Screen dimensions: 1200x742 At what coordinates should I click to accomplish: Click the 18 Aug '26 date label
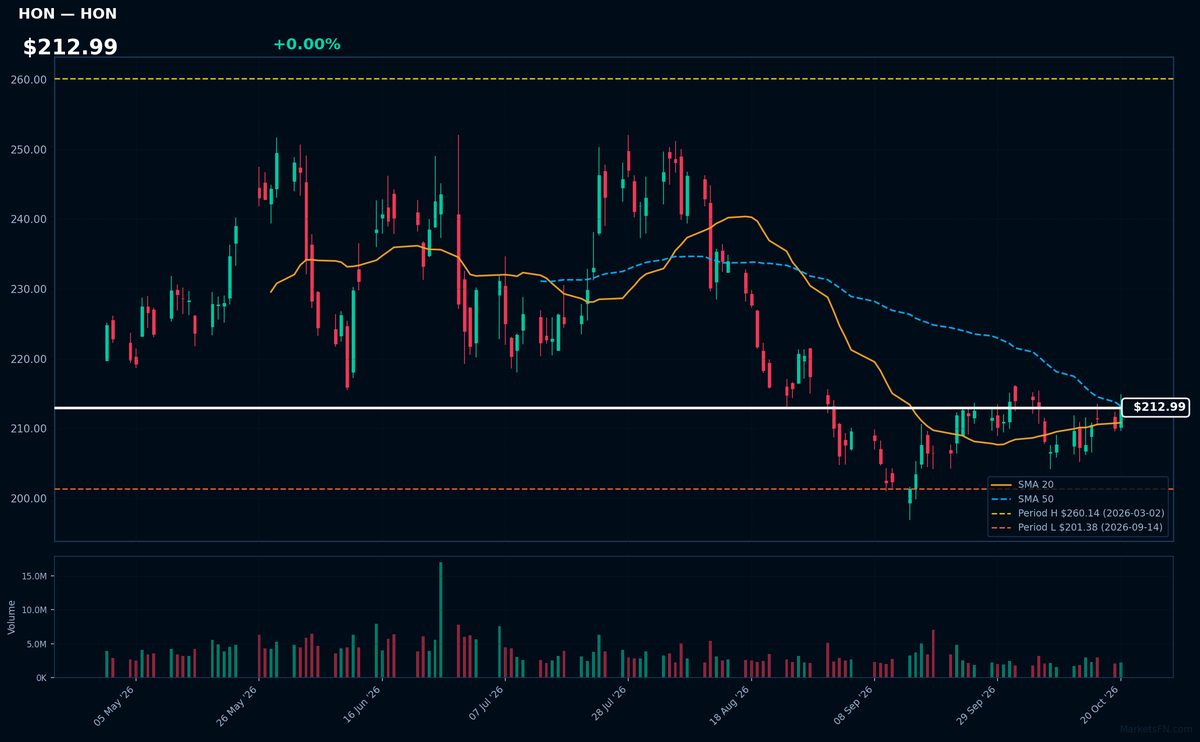click(x=731, y=705)
